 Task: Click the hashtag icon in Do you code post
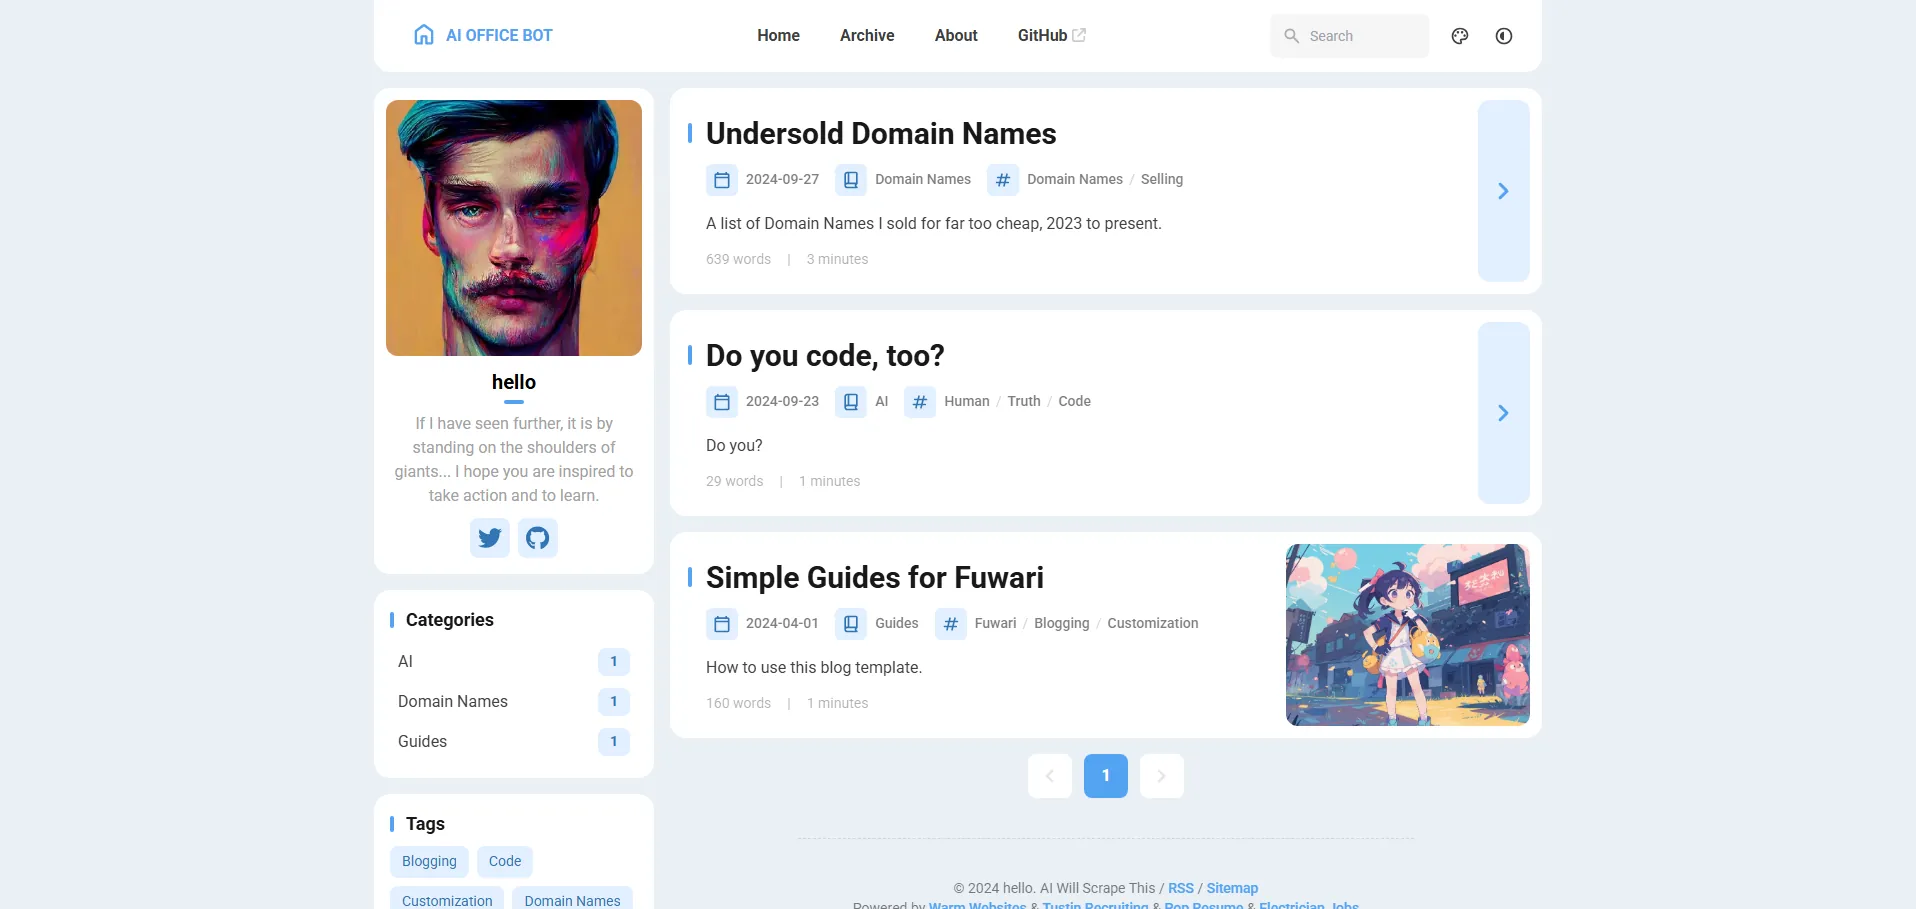pyautogui.click(x=920, y=402)
